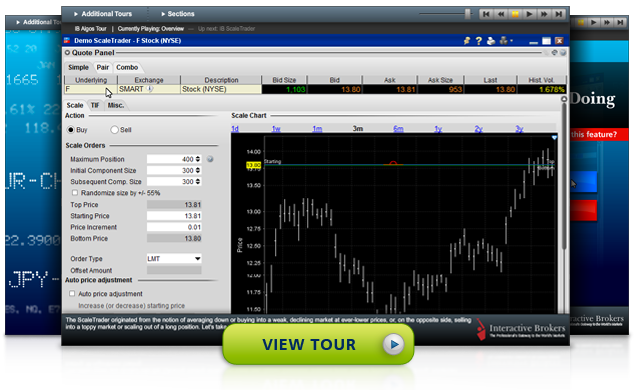This screenshot has height=390, width=636.
Task: Click the Description cell Stock (NYSE)
Action: [221, 89]
